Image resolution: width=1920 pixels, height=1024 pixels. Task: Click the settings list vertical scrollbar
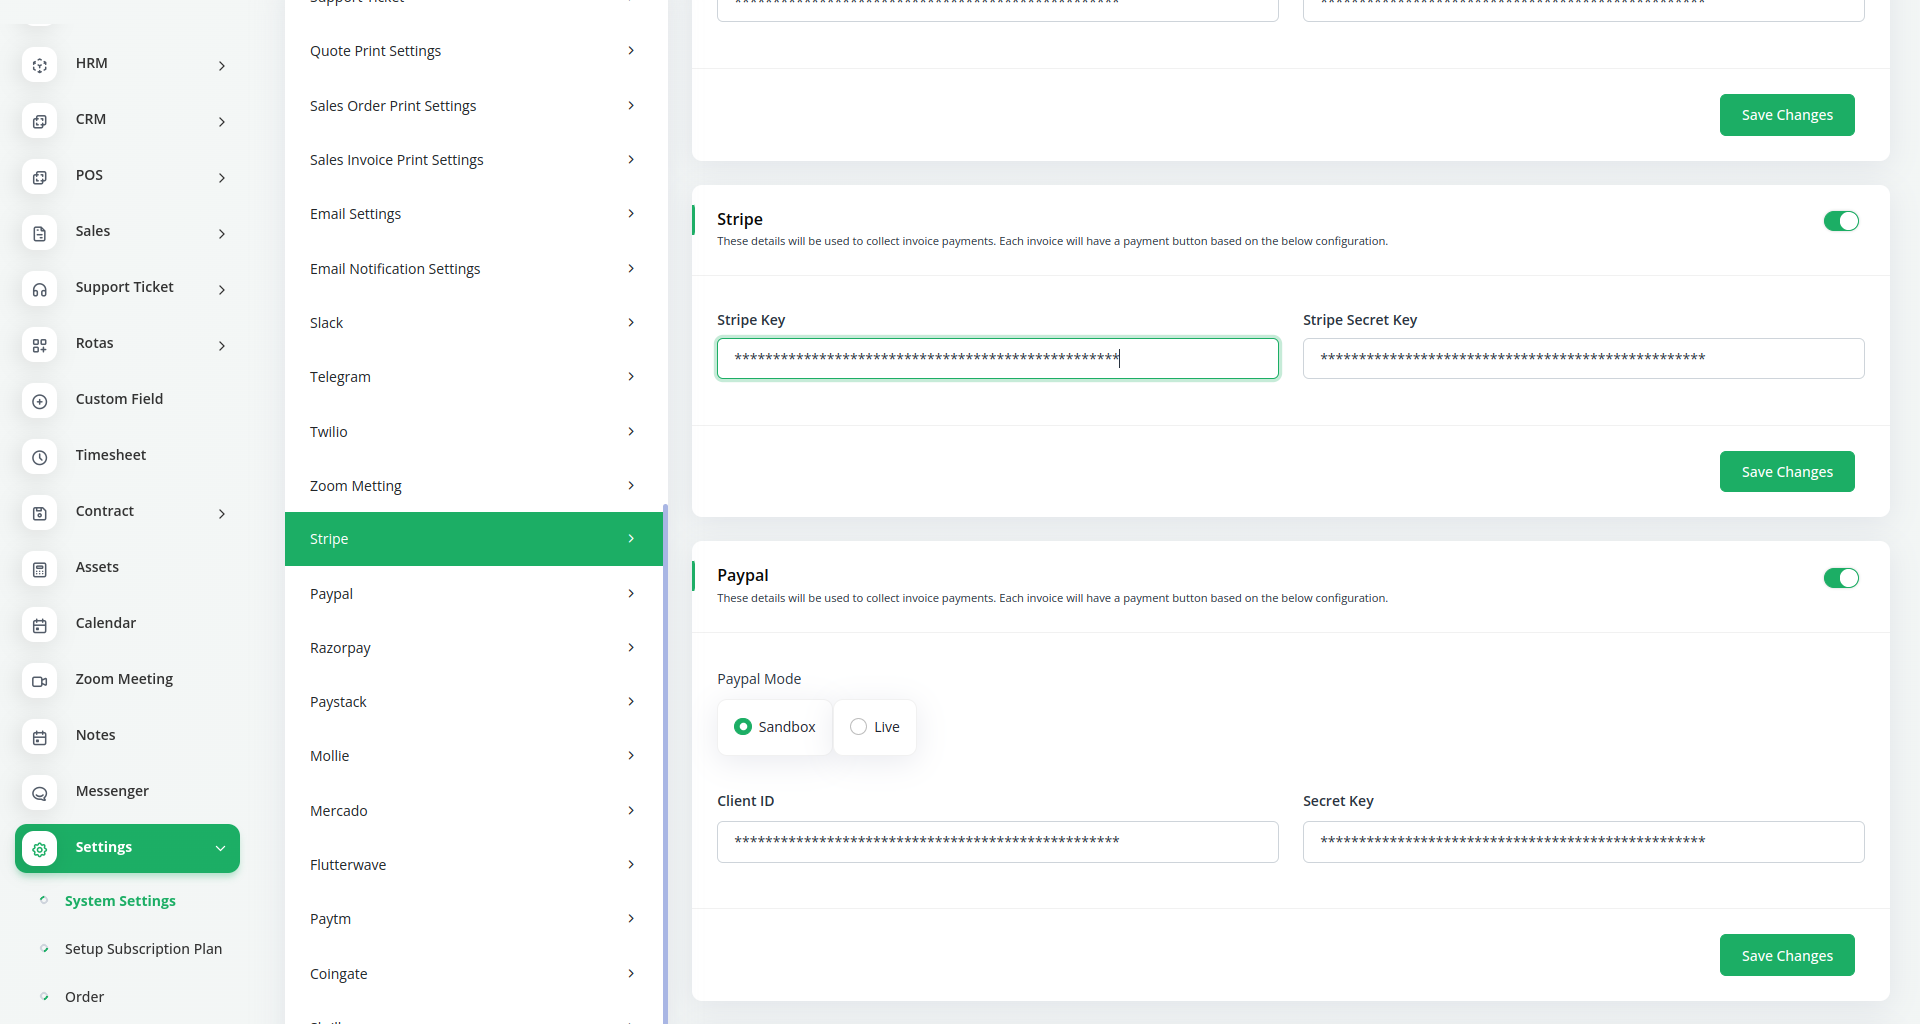pyautogui.click(x=665, y=760)
